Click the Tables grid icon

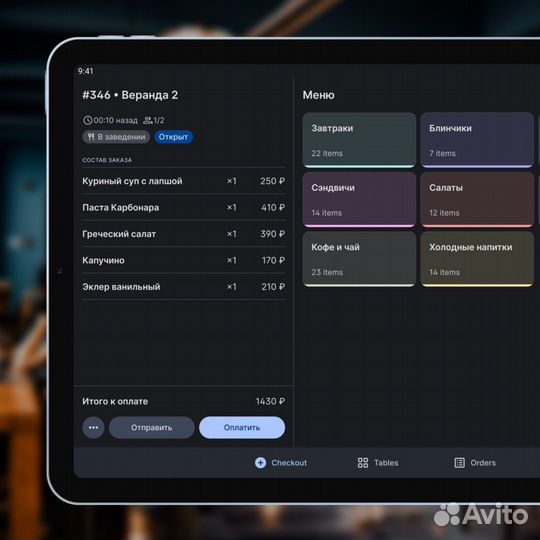pos(363,463)
